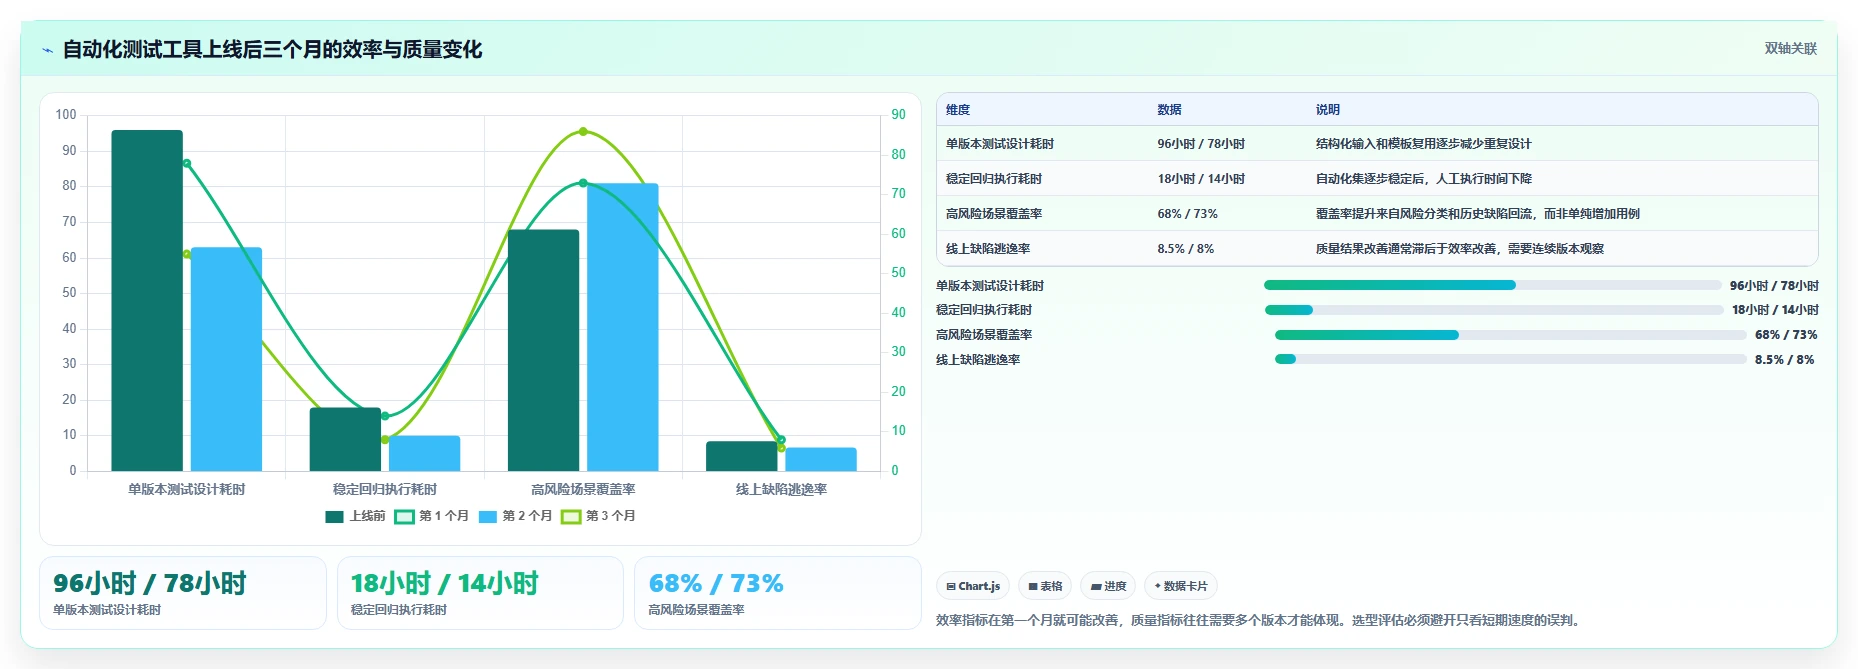Click the 说明 table column header

tap(1327, 110)
